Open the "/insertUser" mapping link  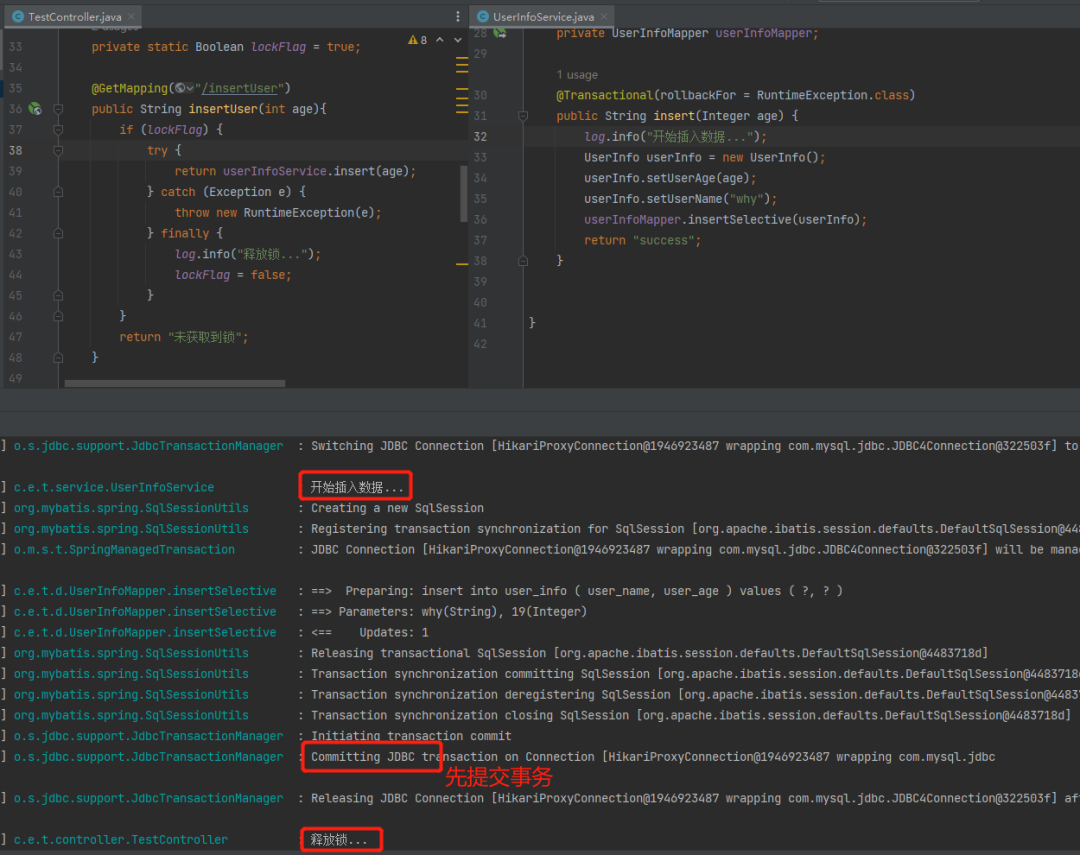[x=239, y=88]
